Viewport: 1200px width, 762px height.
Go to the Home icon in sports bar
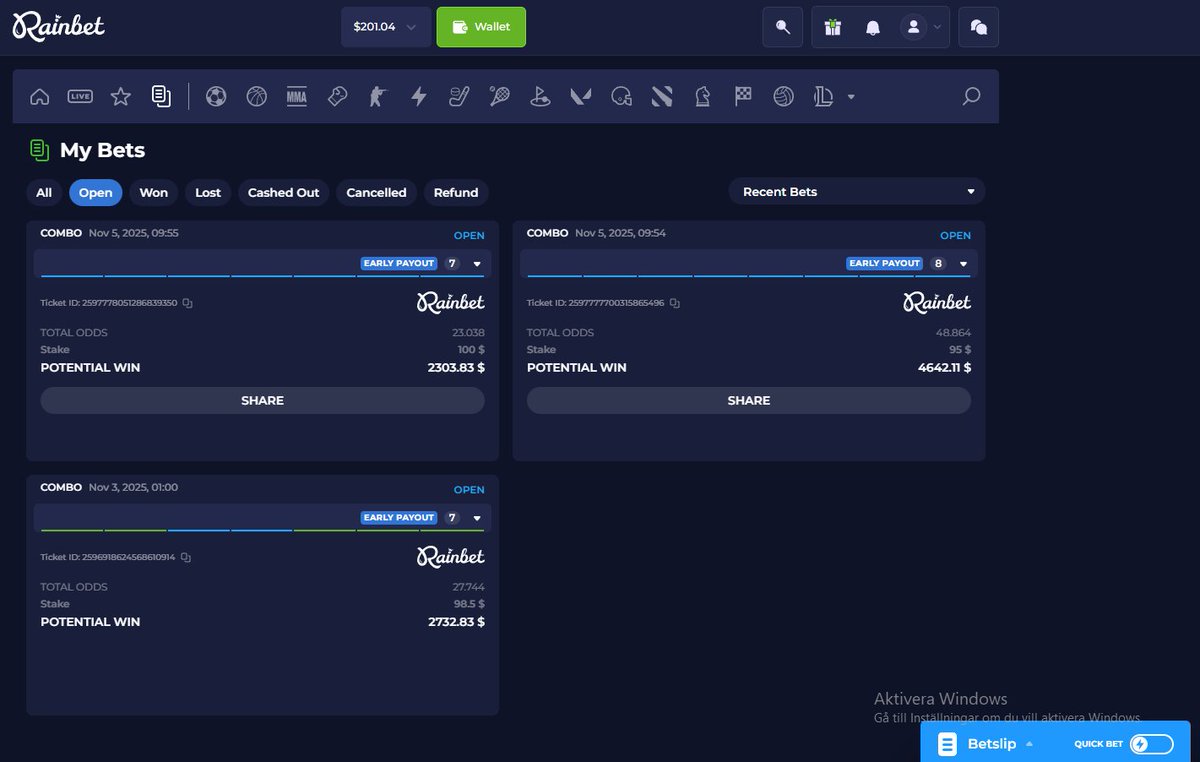(x=40, y=97)
